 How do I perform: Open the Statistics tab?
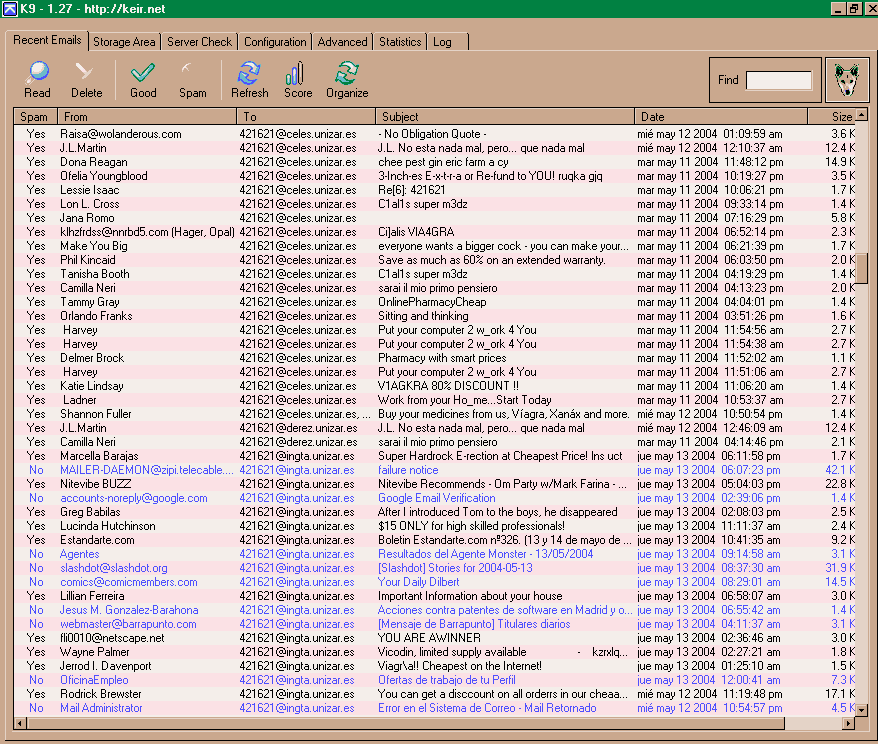(x=399, y=42)
